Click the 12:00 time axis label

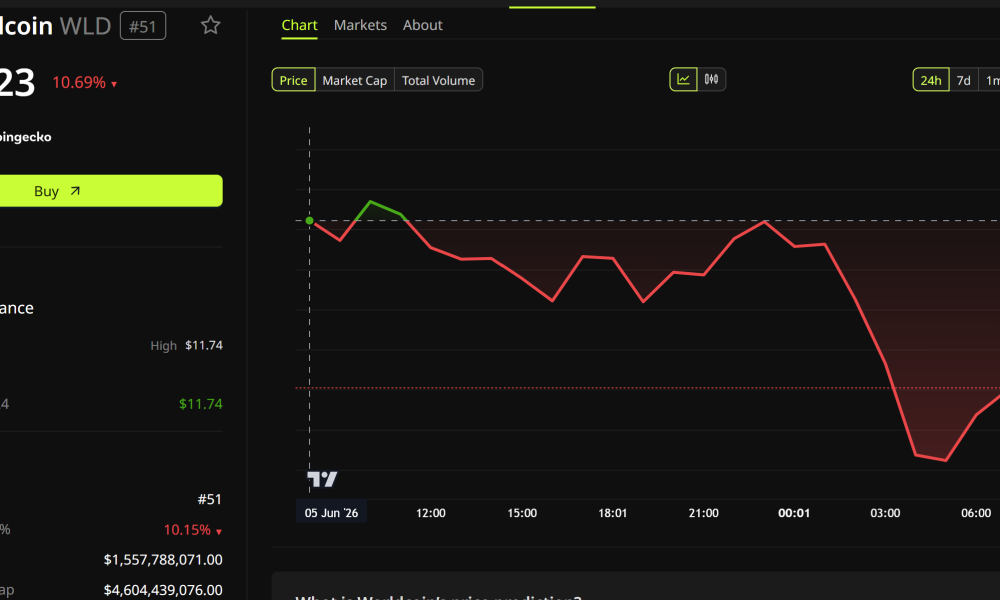click(x=430, y=513)
